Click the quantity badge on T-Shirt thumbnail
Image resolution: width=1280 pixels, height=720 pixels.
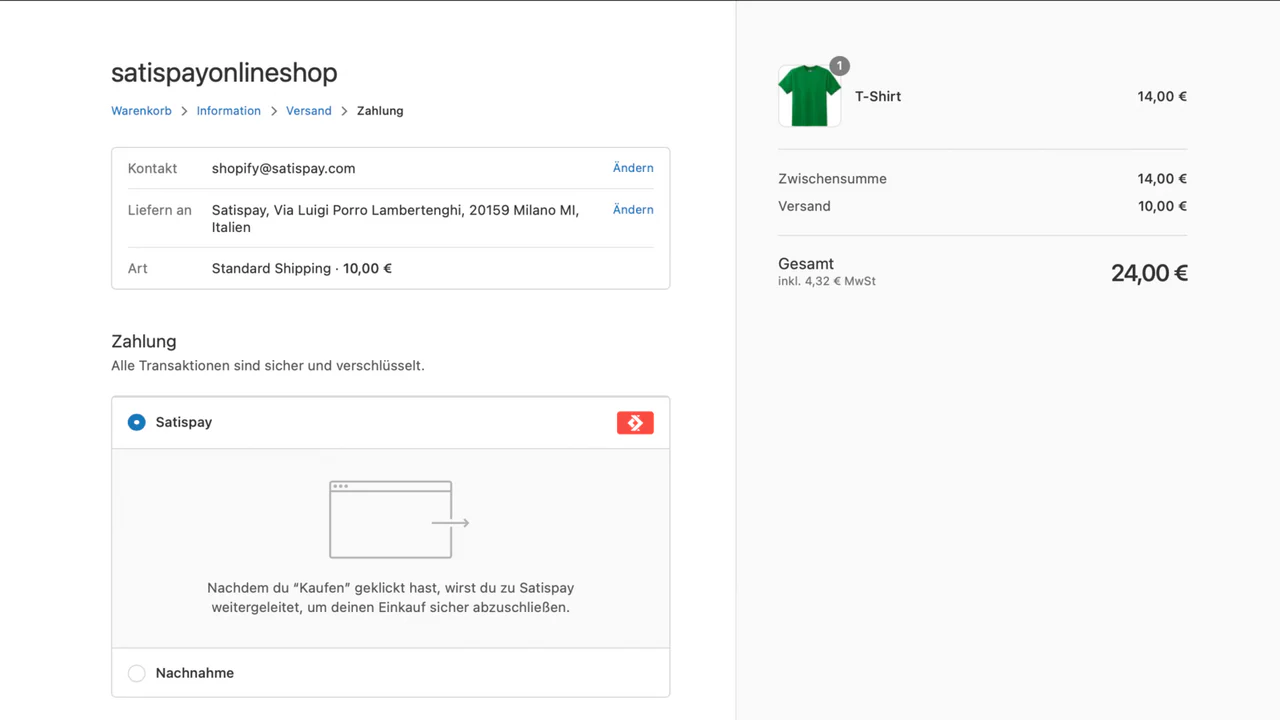click(840, 66)
